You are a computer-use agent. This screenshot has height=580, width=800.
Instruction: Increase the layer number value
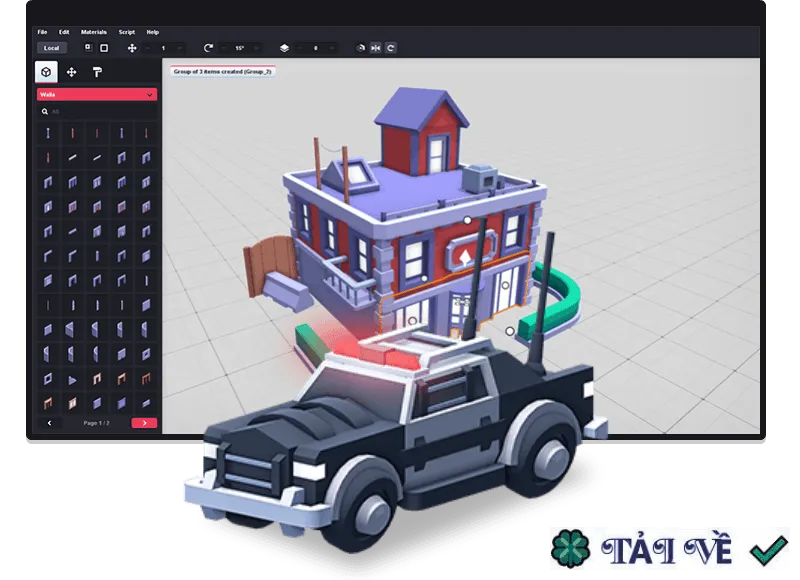click(x=332, y=48)
